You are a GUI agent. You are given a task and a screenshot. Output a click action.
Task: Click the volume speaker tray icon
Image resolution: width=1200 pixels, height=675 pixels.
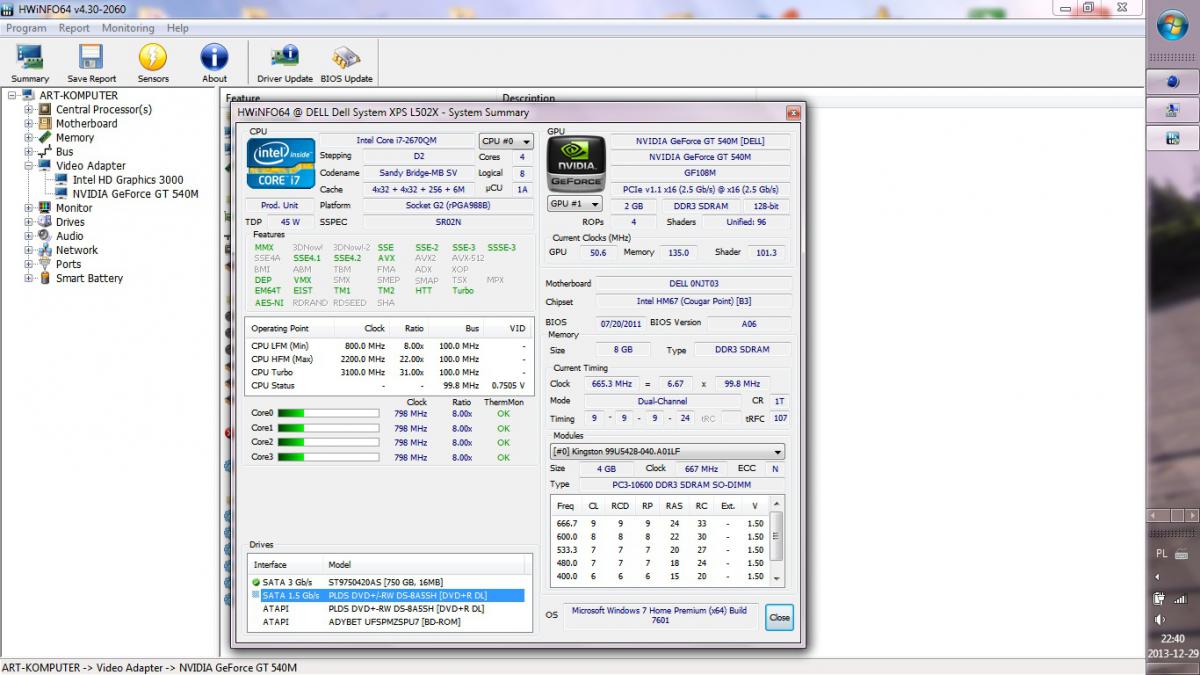point(1160,620)
